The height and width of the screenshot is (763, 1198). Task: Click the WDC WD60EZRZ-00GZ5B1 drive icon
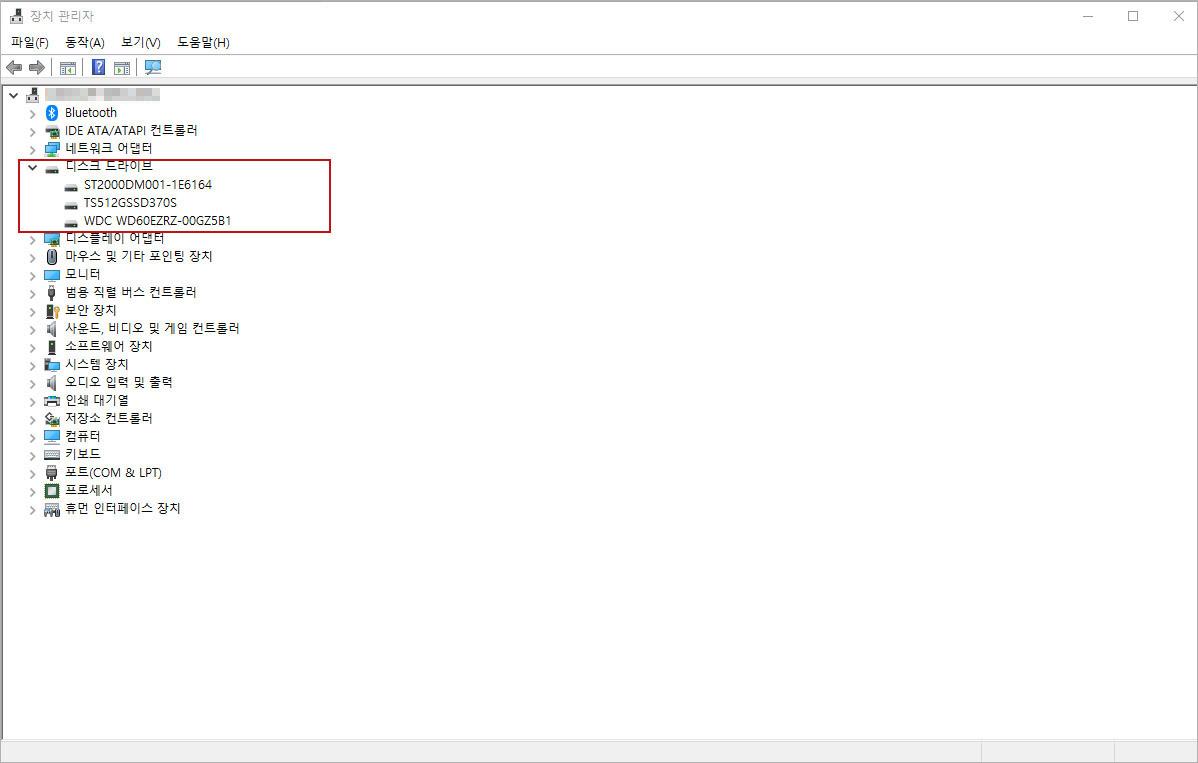[x=71, y=222]
